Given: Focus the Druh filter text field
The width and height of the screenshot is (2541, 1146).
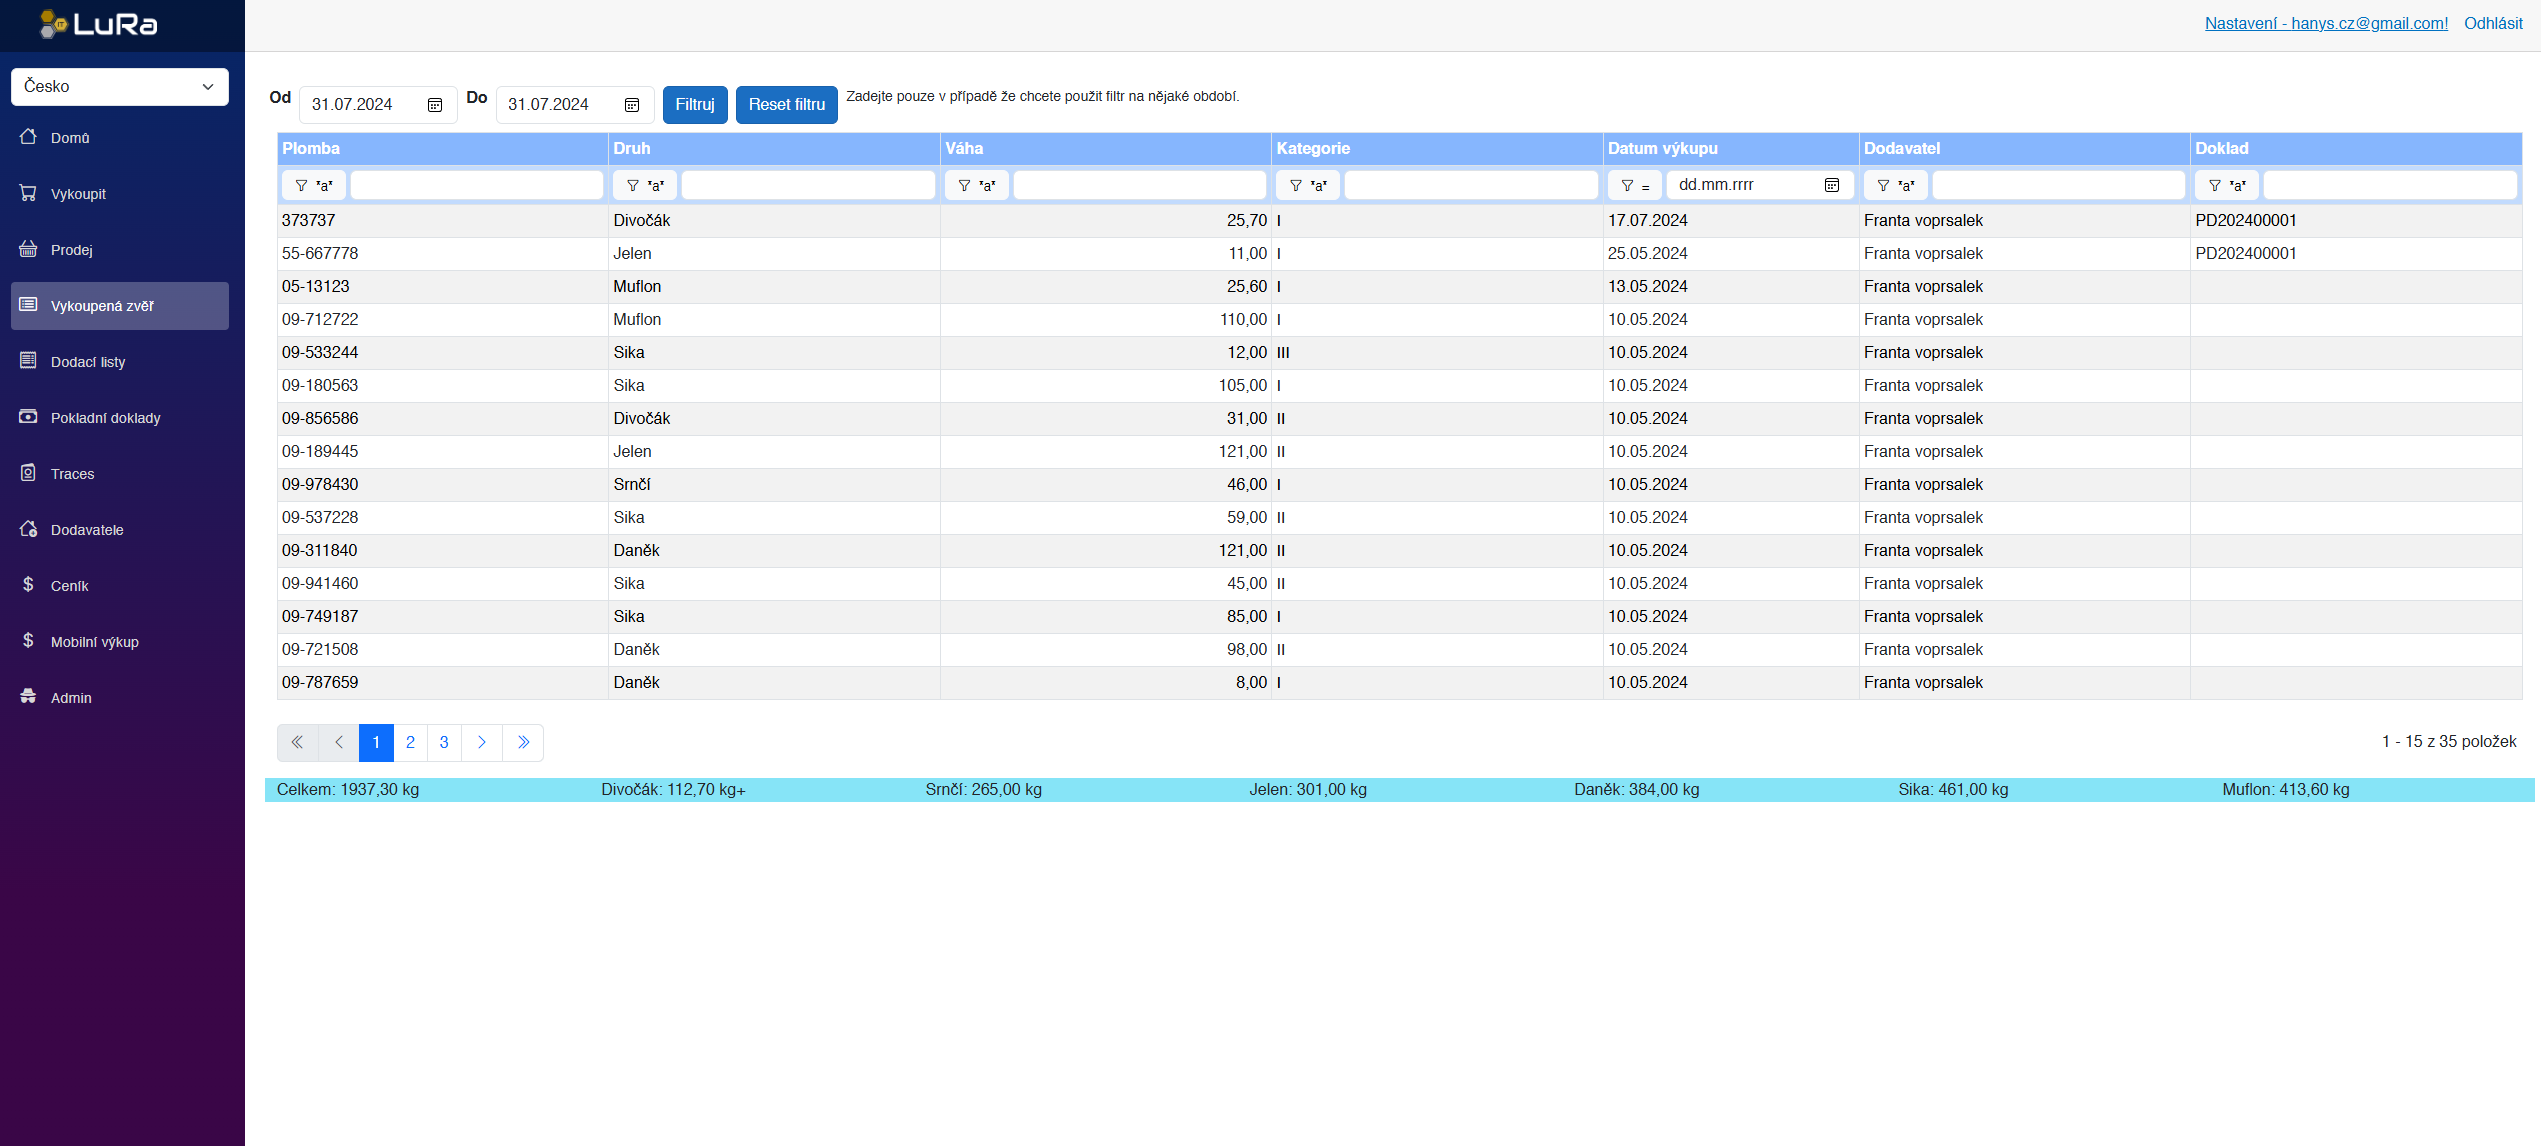Looking at the screenshot, I should 808,185.
